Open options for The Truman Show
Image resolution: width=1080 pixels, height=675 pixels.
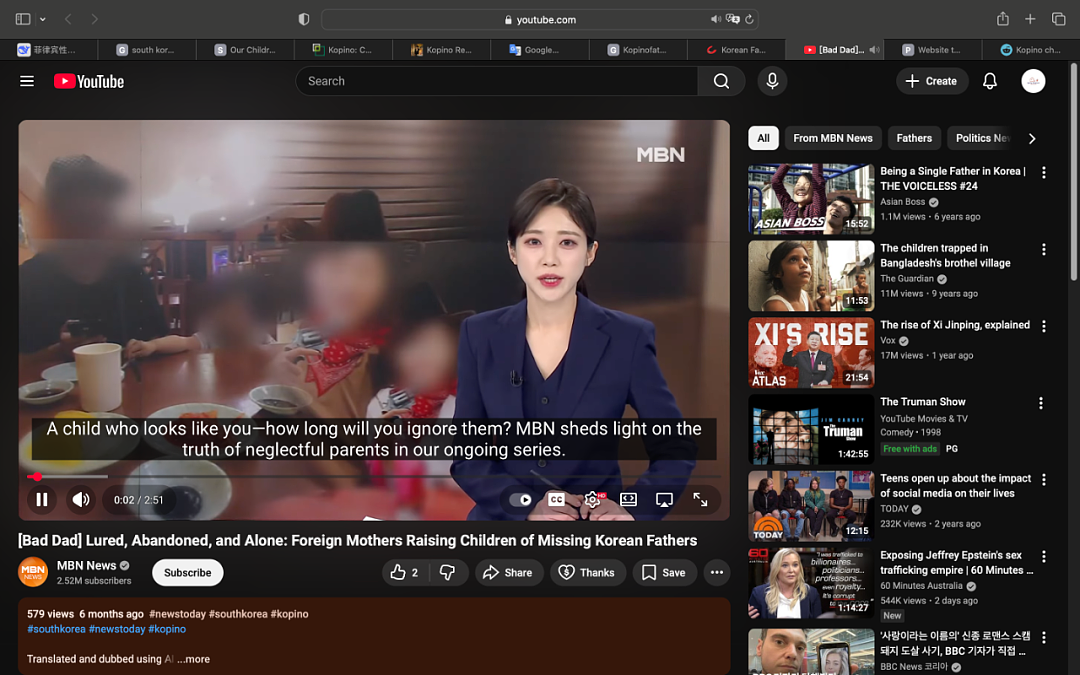[x=1041, y=403]
